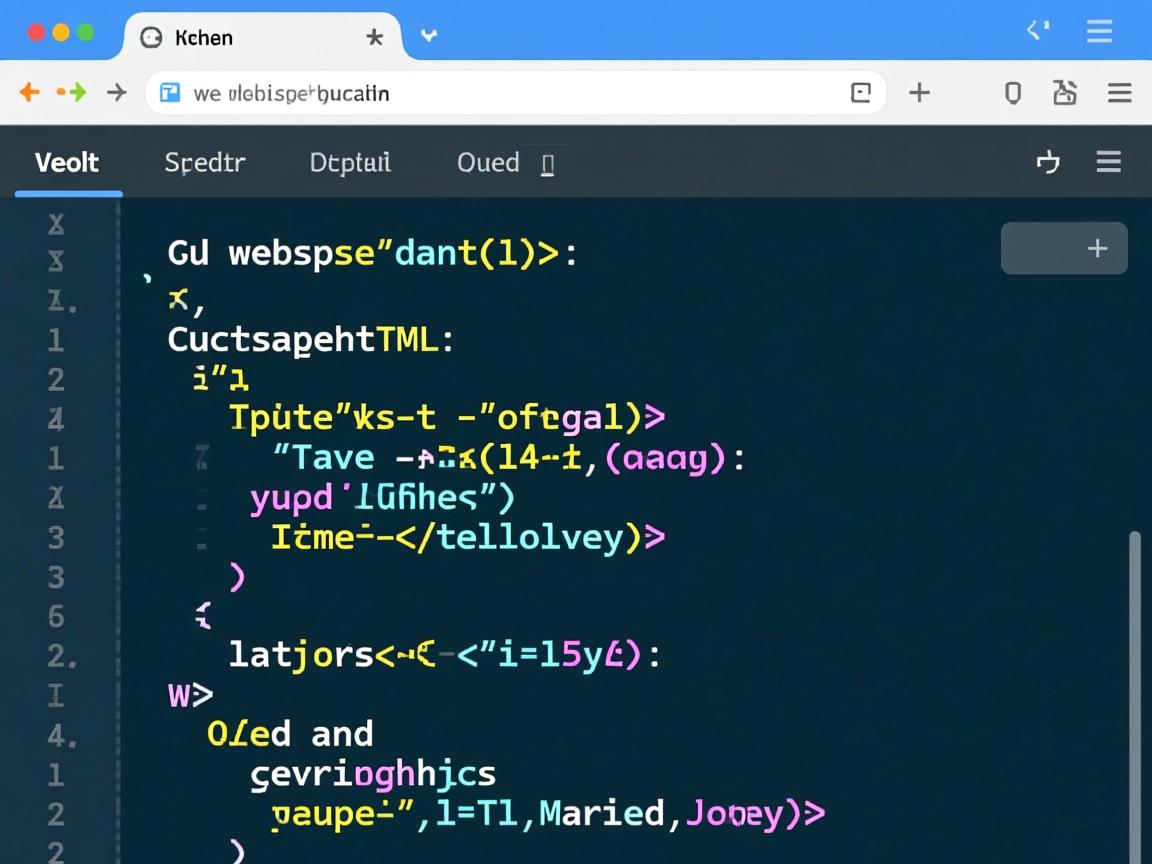Switch to the Veolt panel tab
Viewport: 1152px width, 864px height.
[x=67, y=162]
